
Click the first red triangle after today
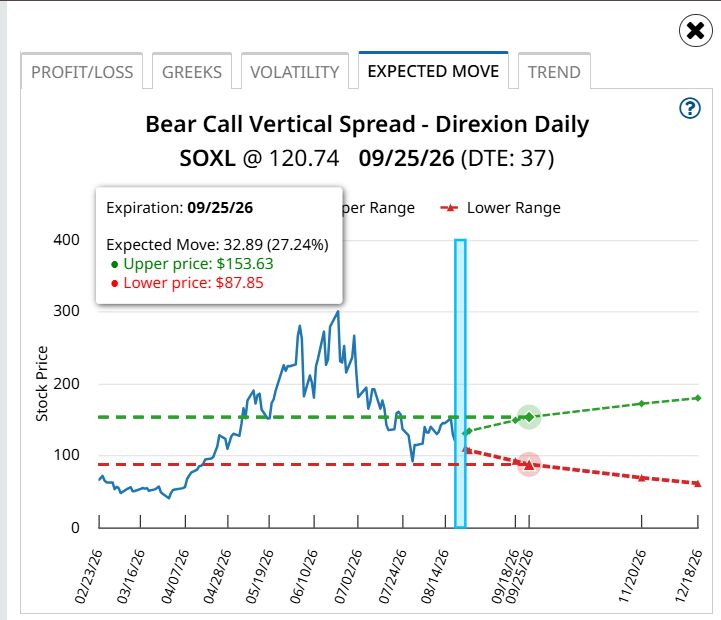(x=467, y=449)
